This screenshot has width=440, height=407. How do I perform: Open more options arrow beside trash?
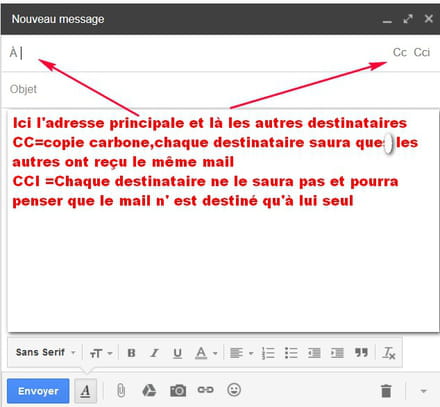click(x=423, y=391)
